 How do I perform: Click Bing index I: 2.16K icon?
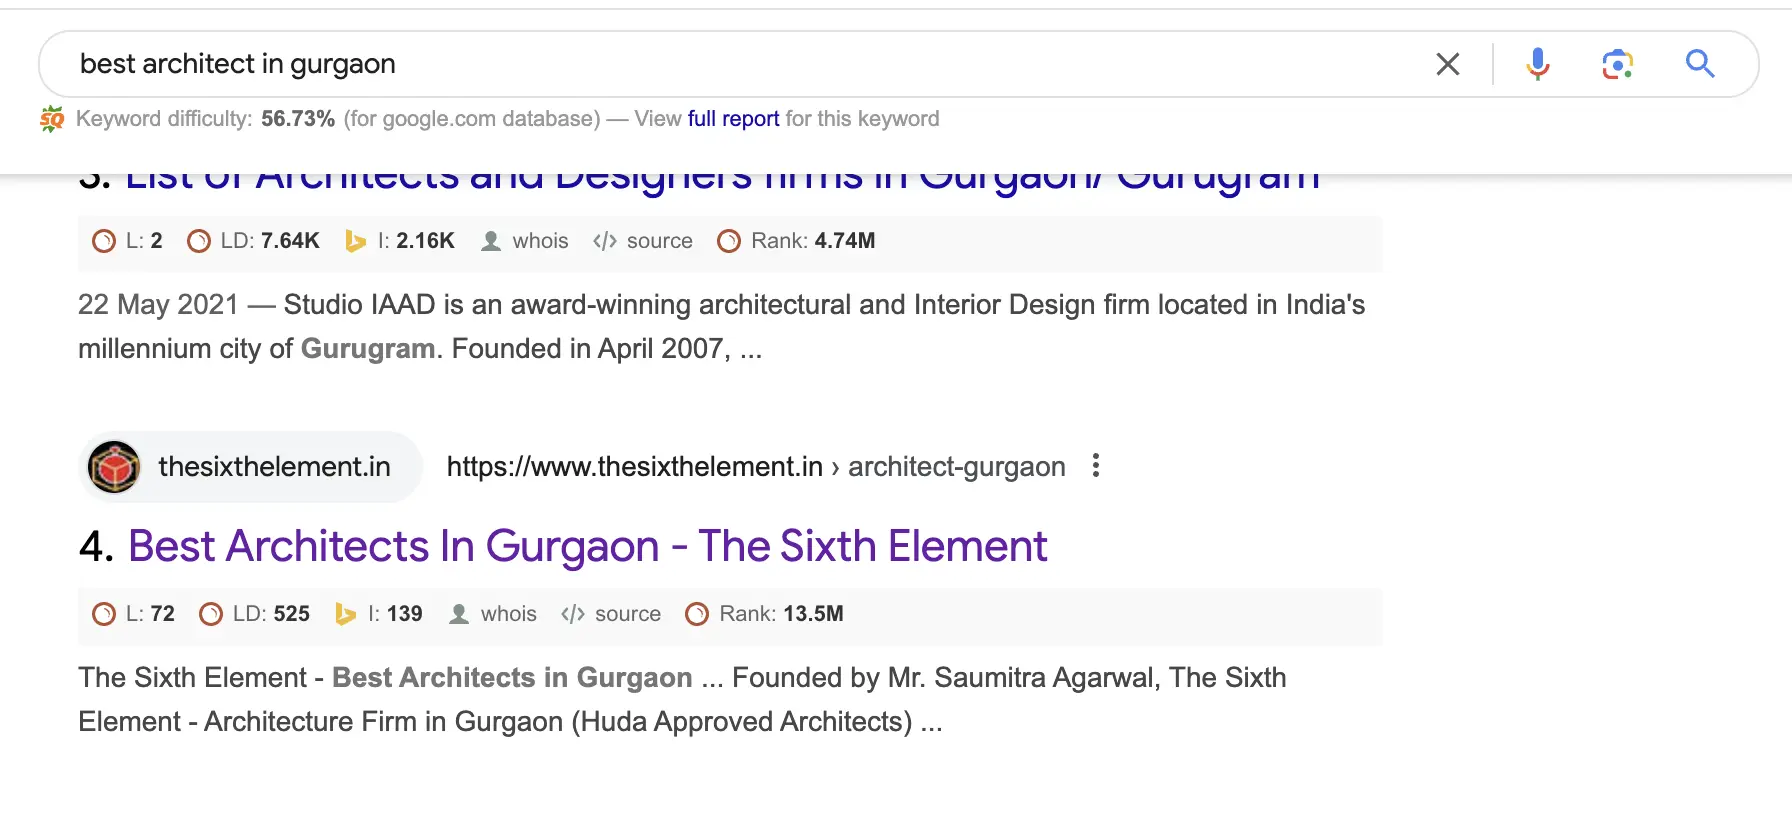tap(355, 241)
